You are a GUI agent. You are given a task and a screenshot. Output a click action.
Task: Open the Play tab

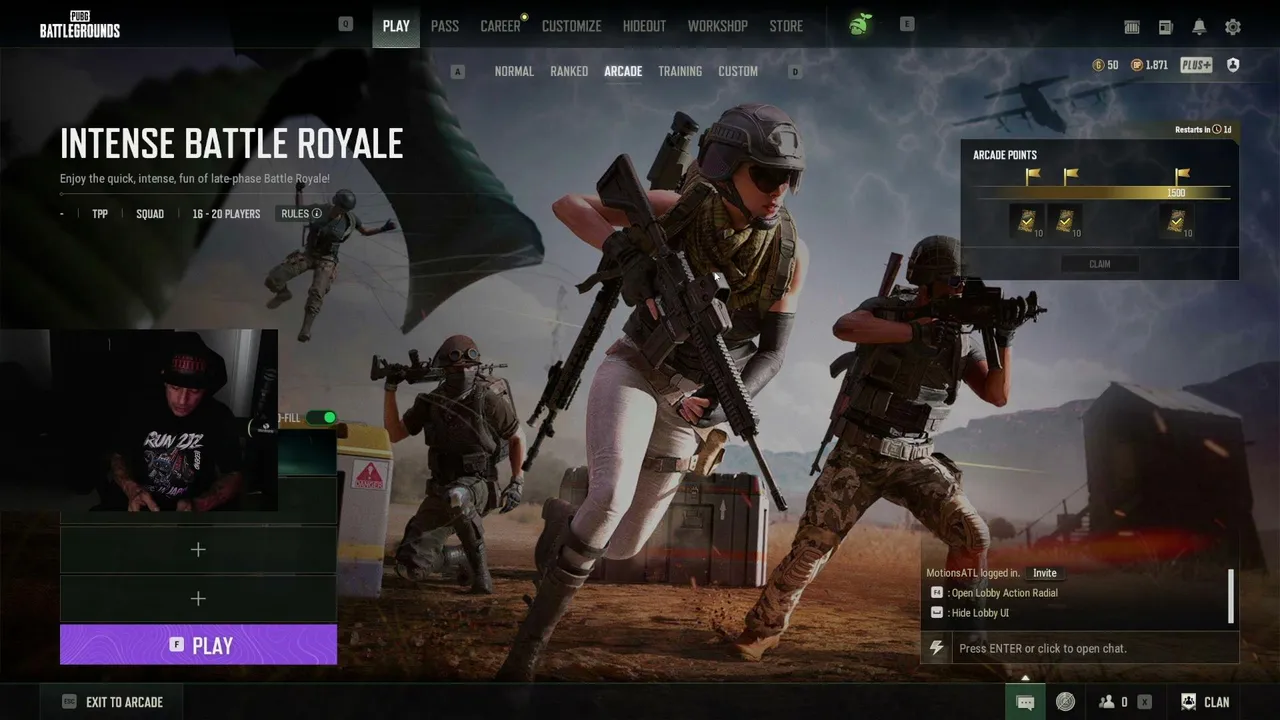pos(396,26)
